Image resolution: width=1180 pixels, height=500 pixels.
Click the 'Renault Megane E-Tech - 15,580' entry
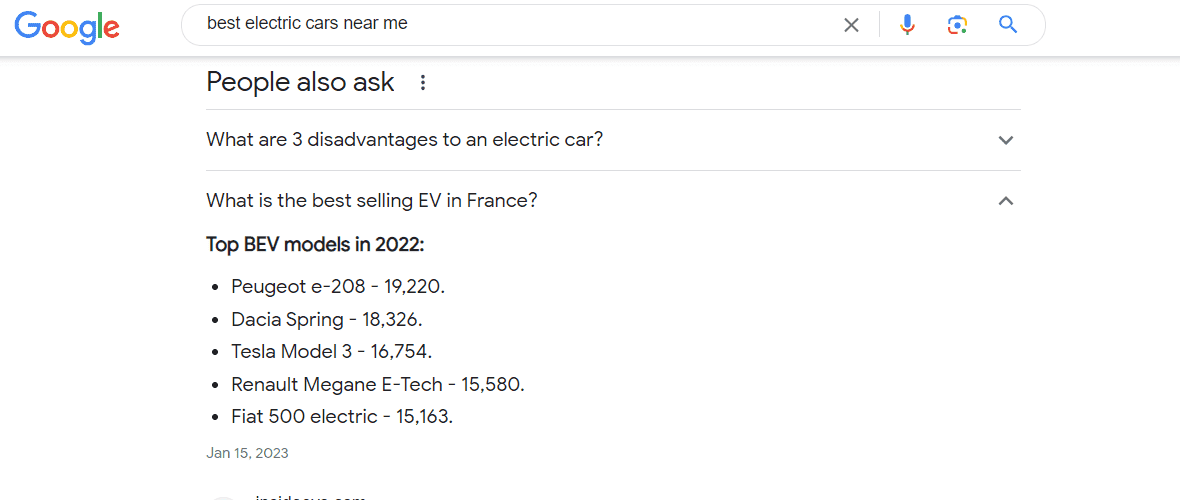point(378,385)
